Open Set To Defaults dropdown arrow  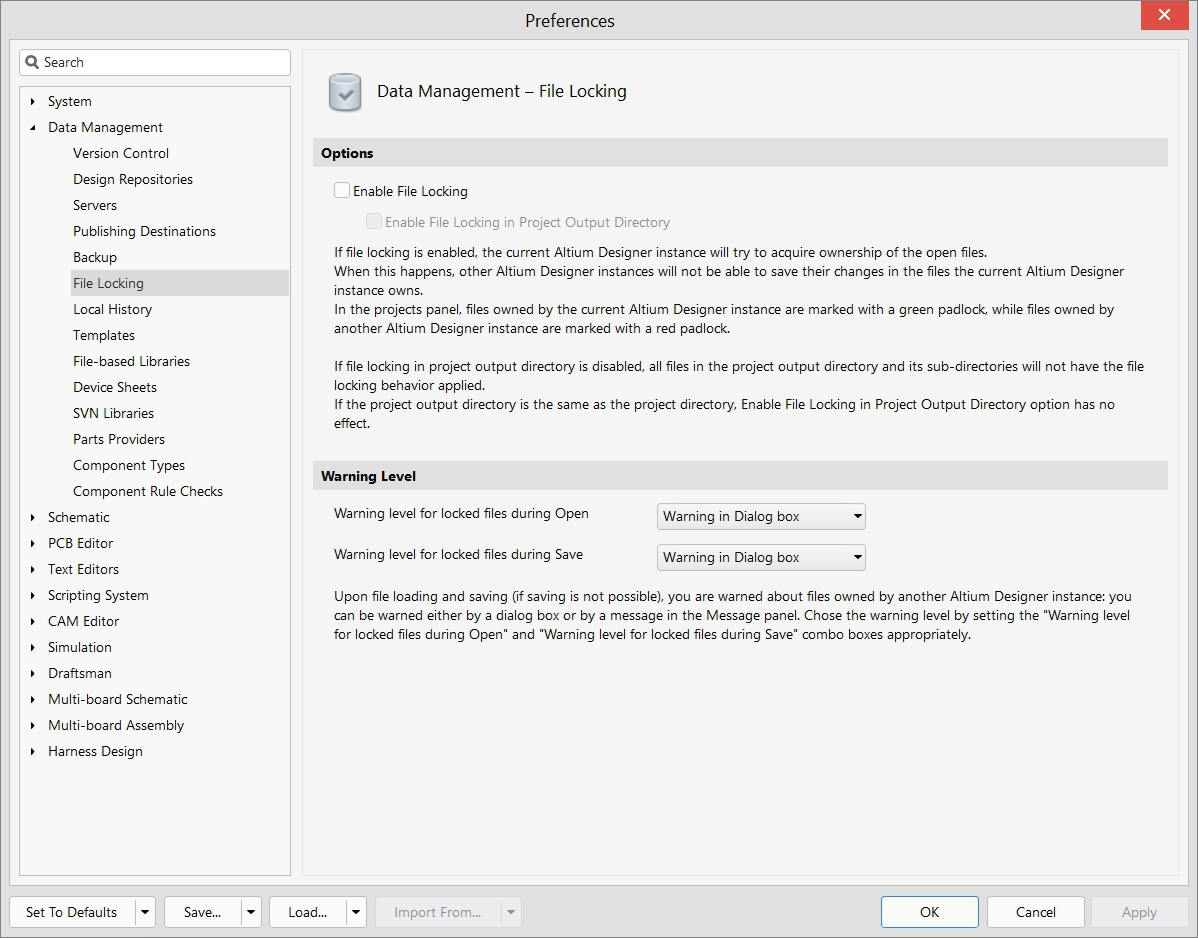[145, 912]
